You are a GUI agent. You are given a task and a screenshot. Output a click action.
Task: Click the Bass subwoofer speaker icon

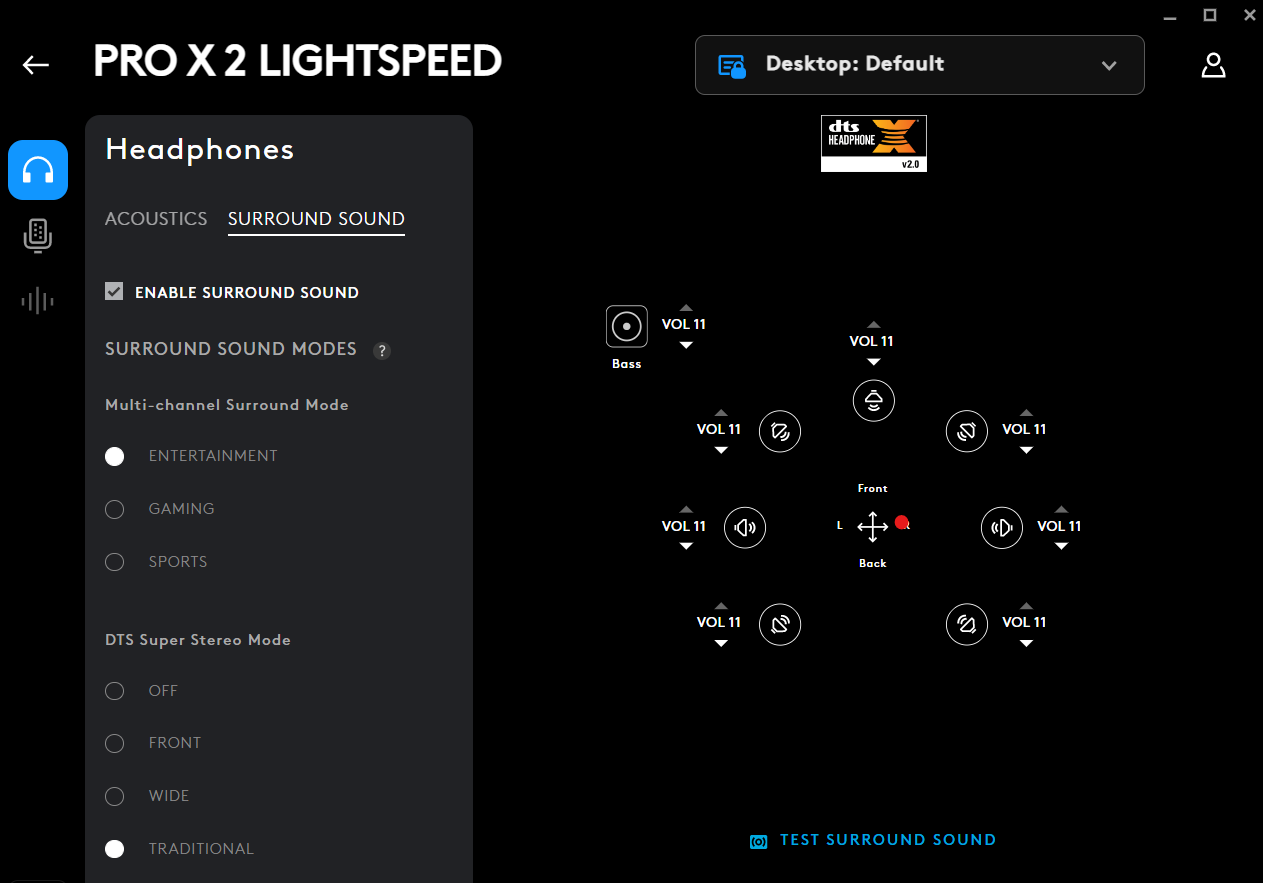pyautogui.click(x=627, y=326)
